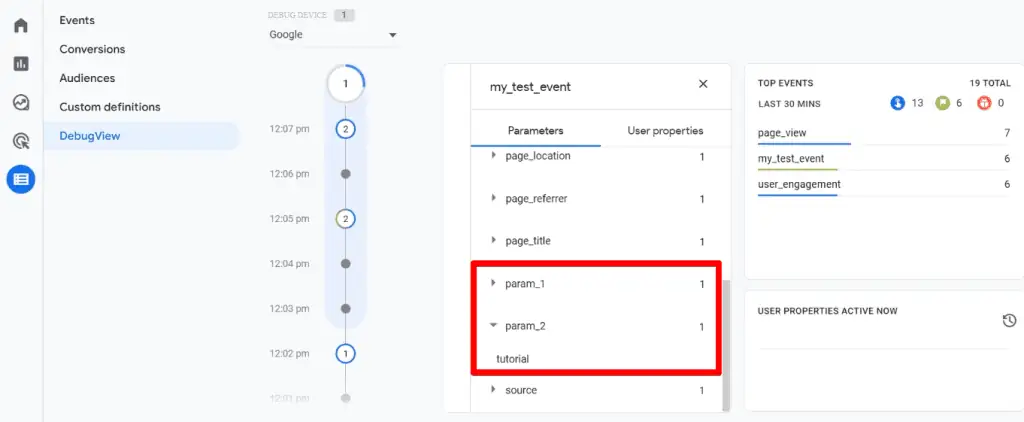Click the my_test_event panel title
Image resolution: width=1024 pixels, height=422 pixels.
tap(530, 87)
